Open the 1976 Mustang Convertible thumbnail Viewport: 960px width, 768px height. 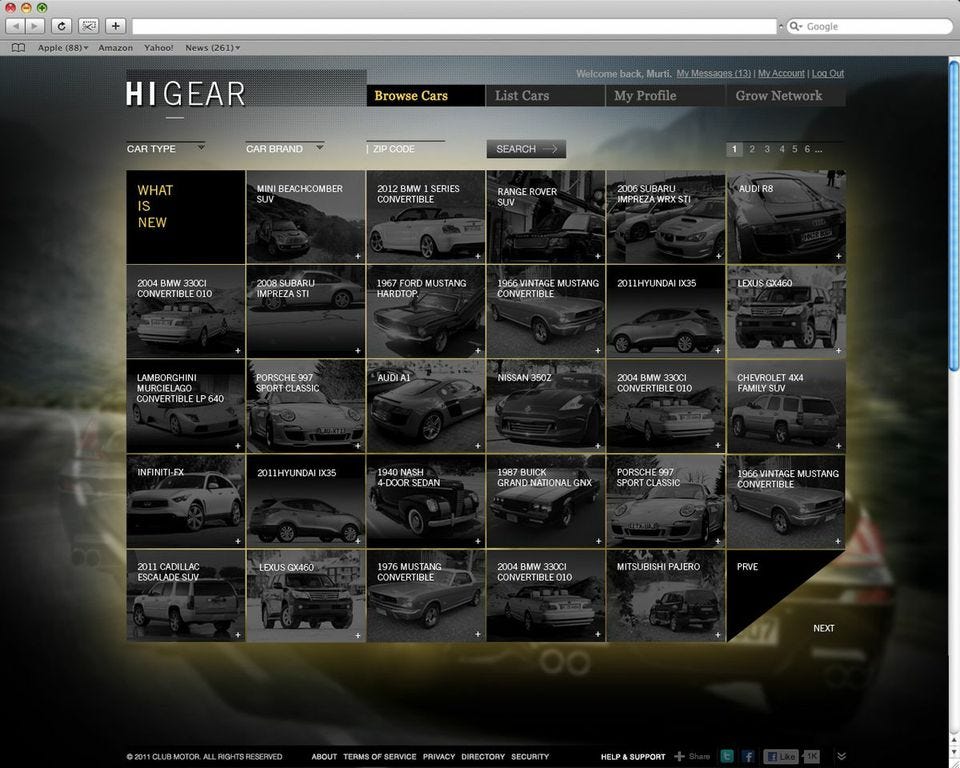tap(426, 596)
